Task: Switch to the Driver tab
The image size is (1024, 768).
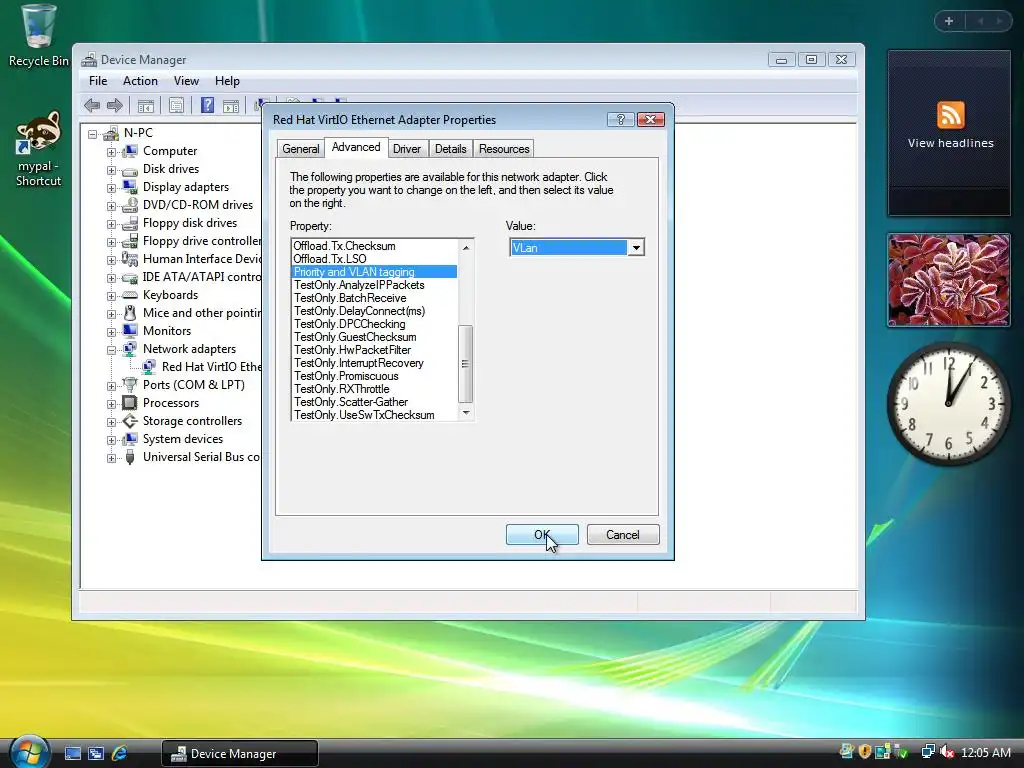Action: pyautogui.click(x=406, y=149)
